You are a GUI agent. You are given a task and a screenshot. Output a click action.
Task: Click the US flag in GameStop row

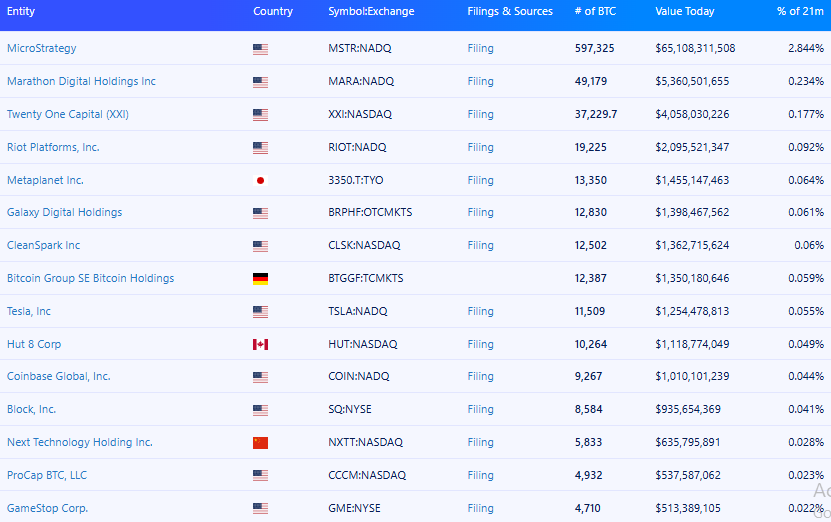(260, 509)
